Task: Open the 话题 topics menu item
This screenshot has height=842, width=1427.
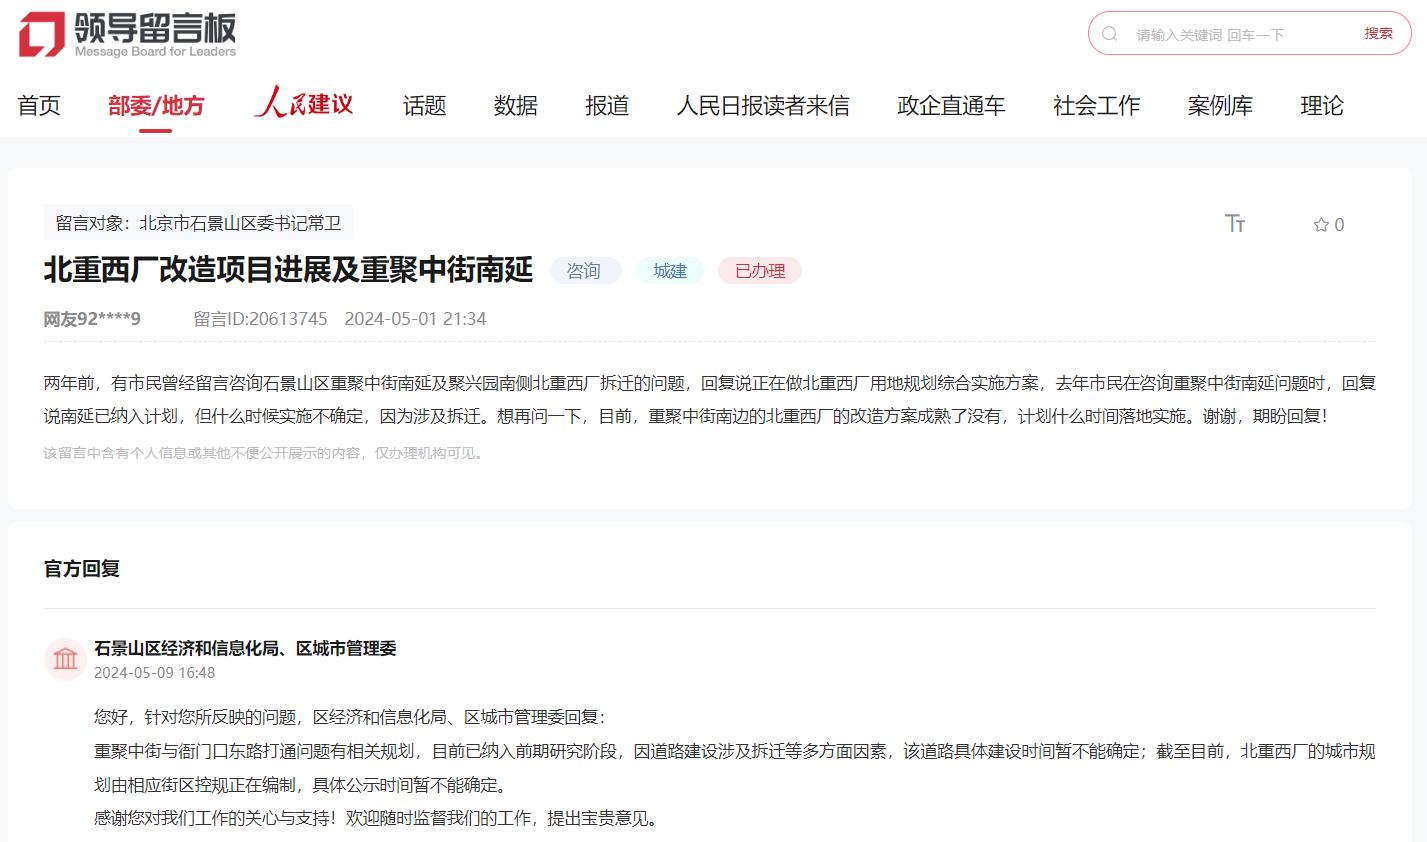Action: coord(424,106)
